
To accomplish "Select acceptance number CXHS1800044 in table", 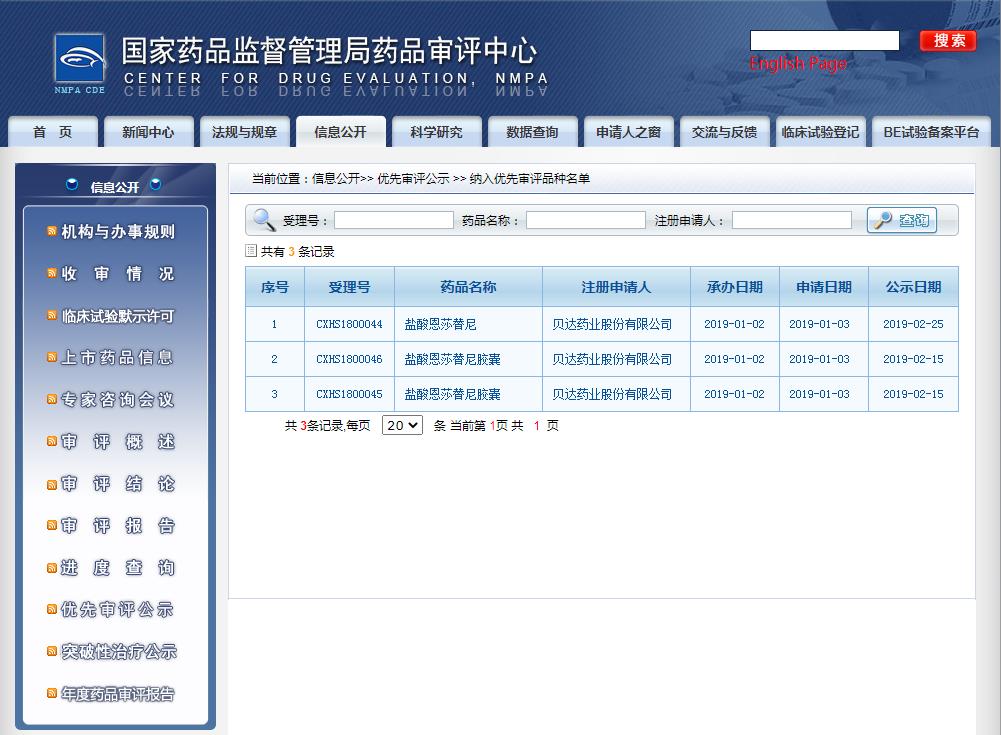I will pyautogui.click(x=349, y=324).
